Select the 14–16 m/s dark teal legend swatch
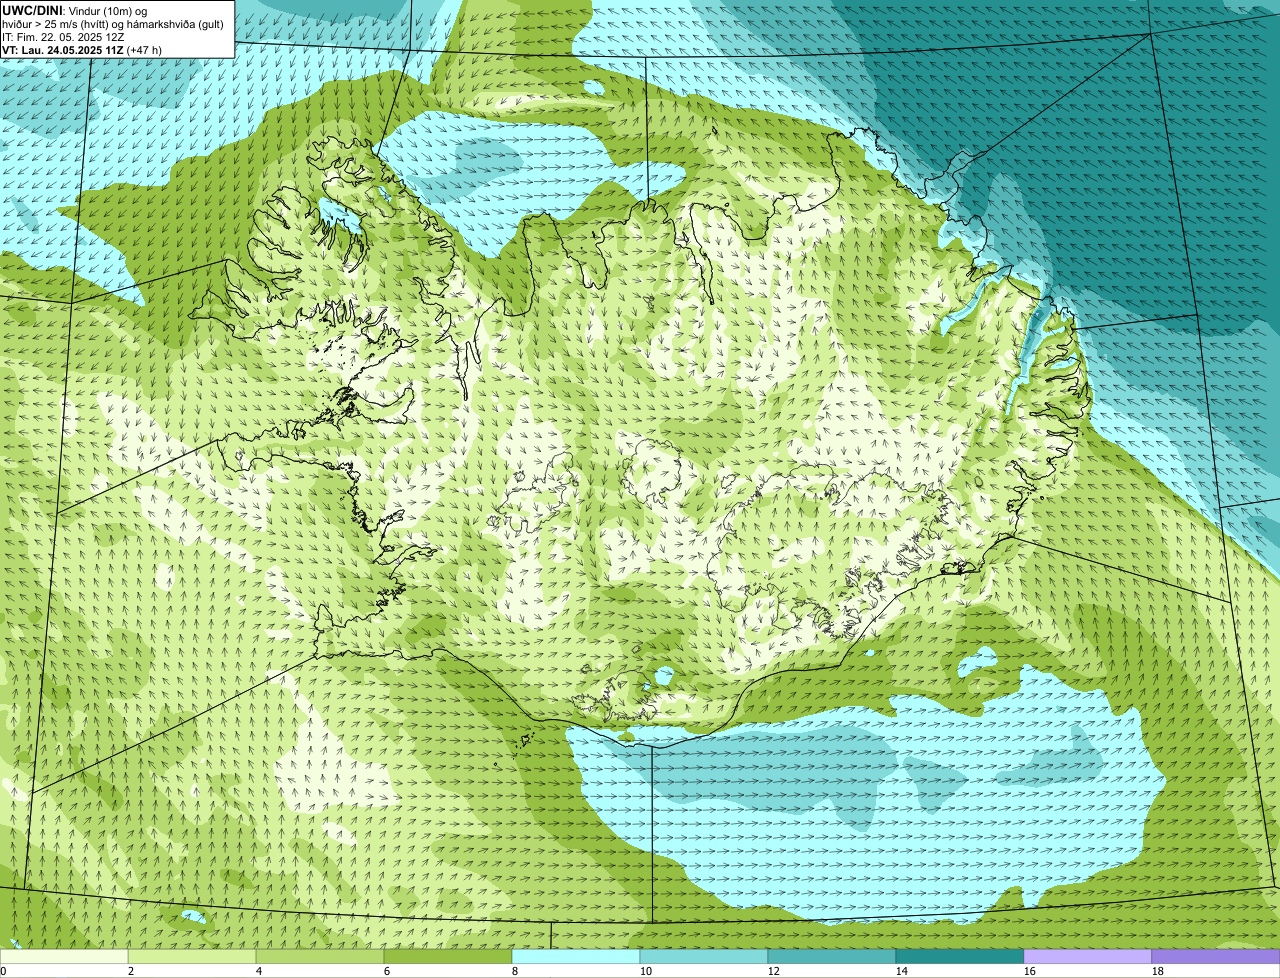 (960, 957)
